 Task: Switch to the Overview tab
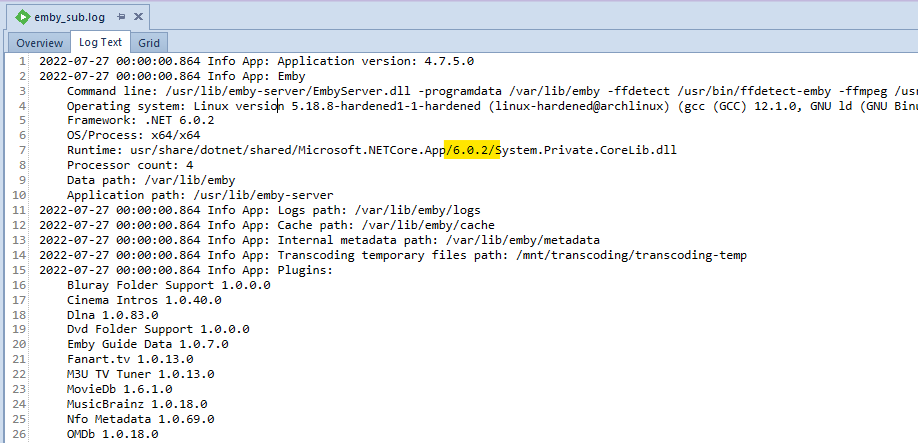tap(39, 43)
